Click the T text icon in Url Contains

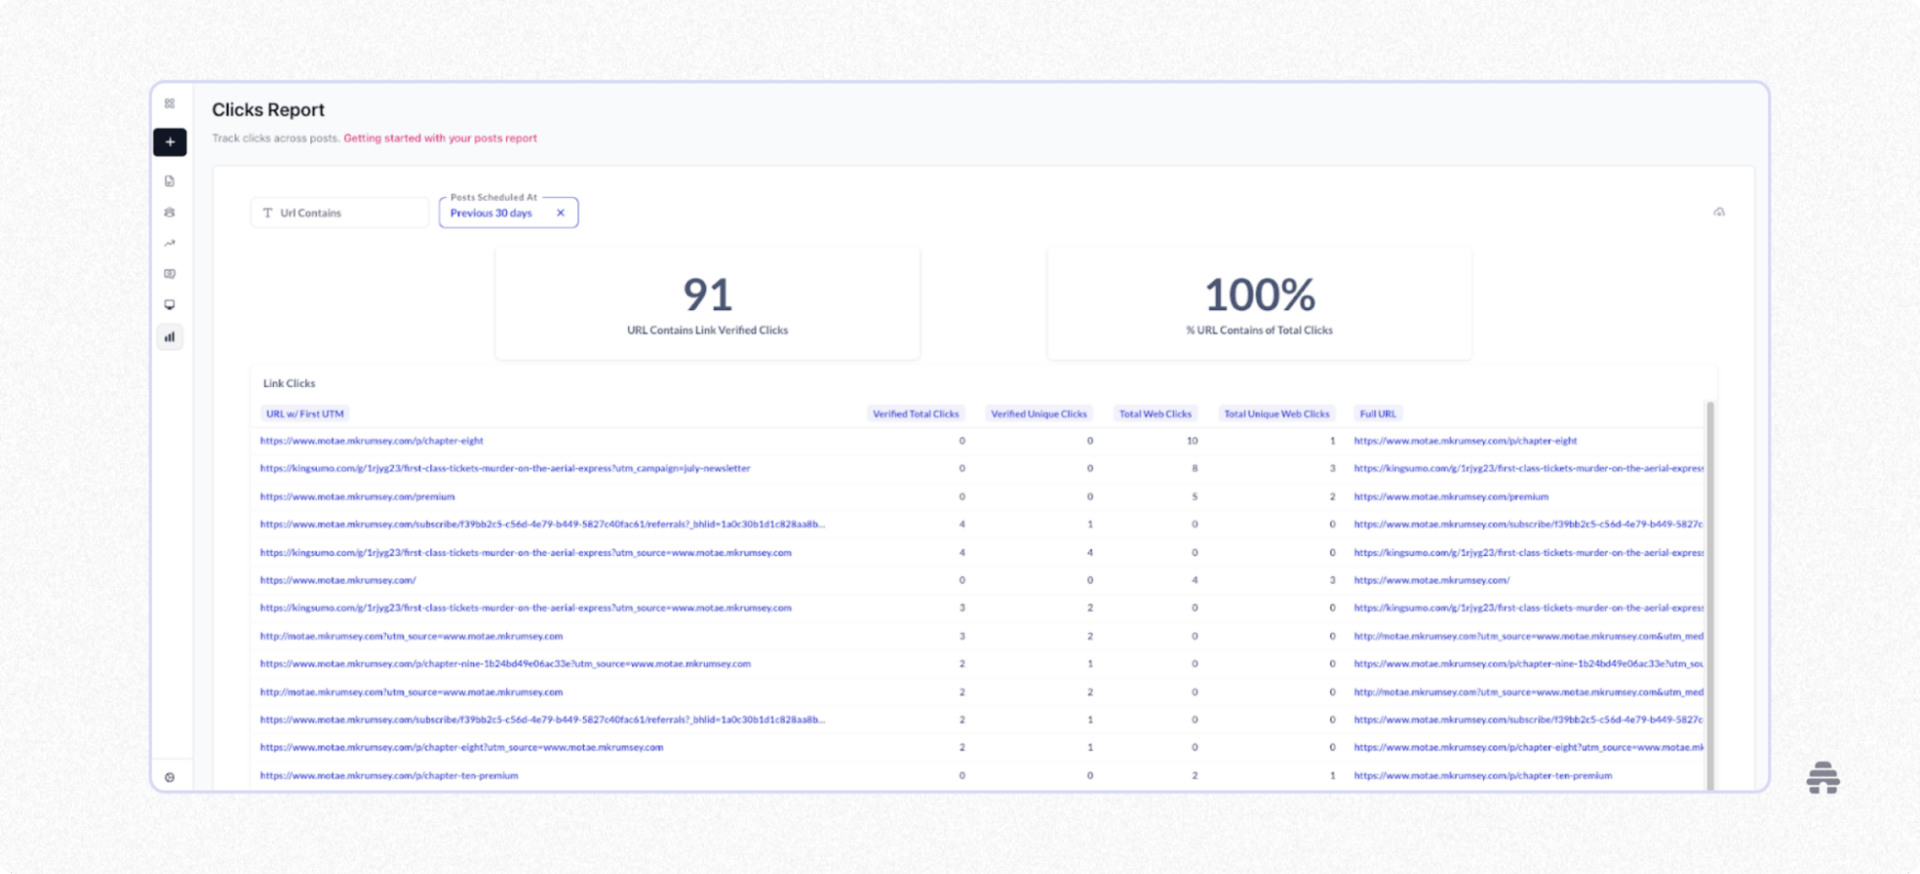[268, 213]
